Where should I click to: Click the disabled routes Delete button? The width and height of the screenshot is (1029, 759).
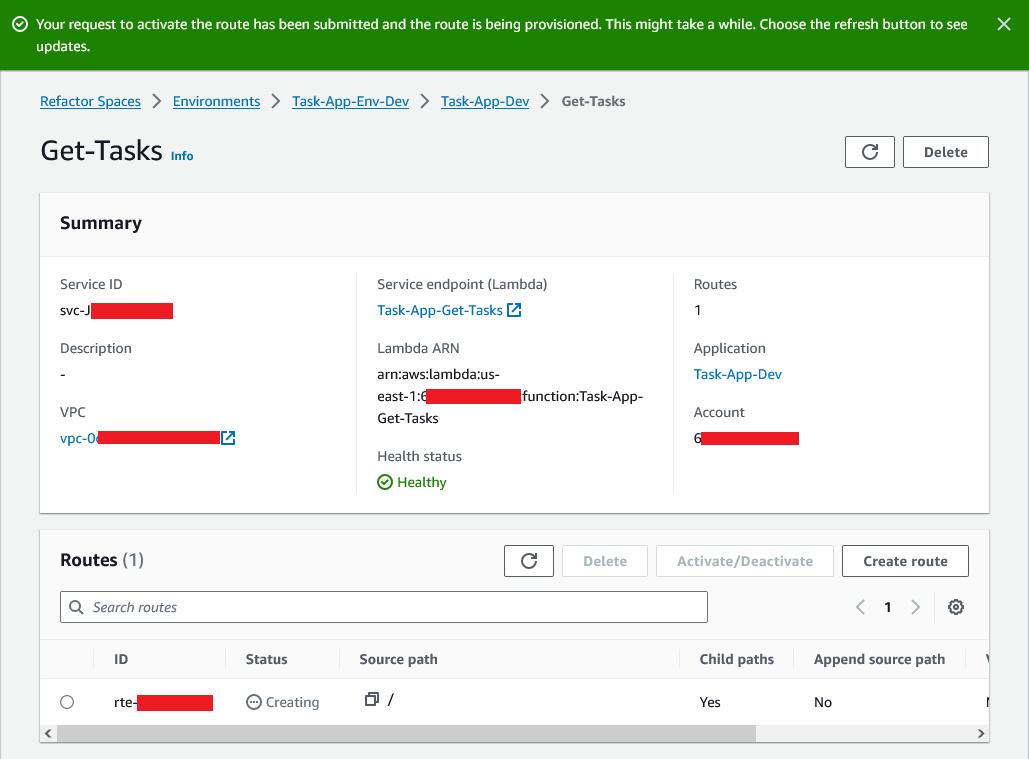pos(605,561)
